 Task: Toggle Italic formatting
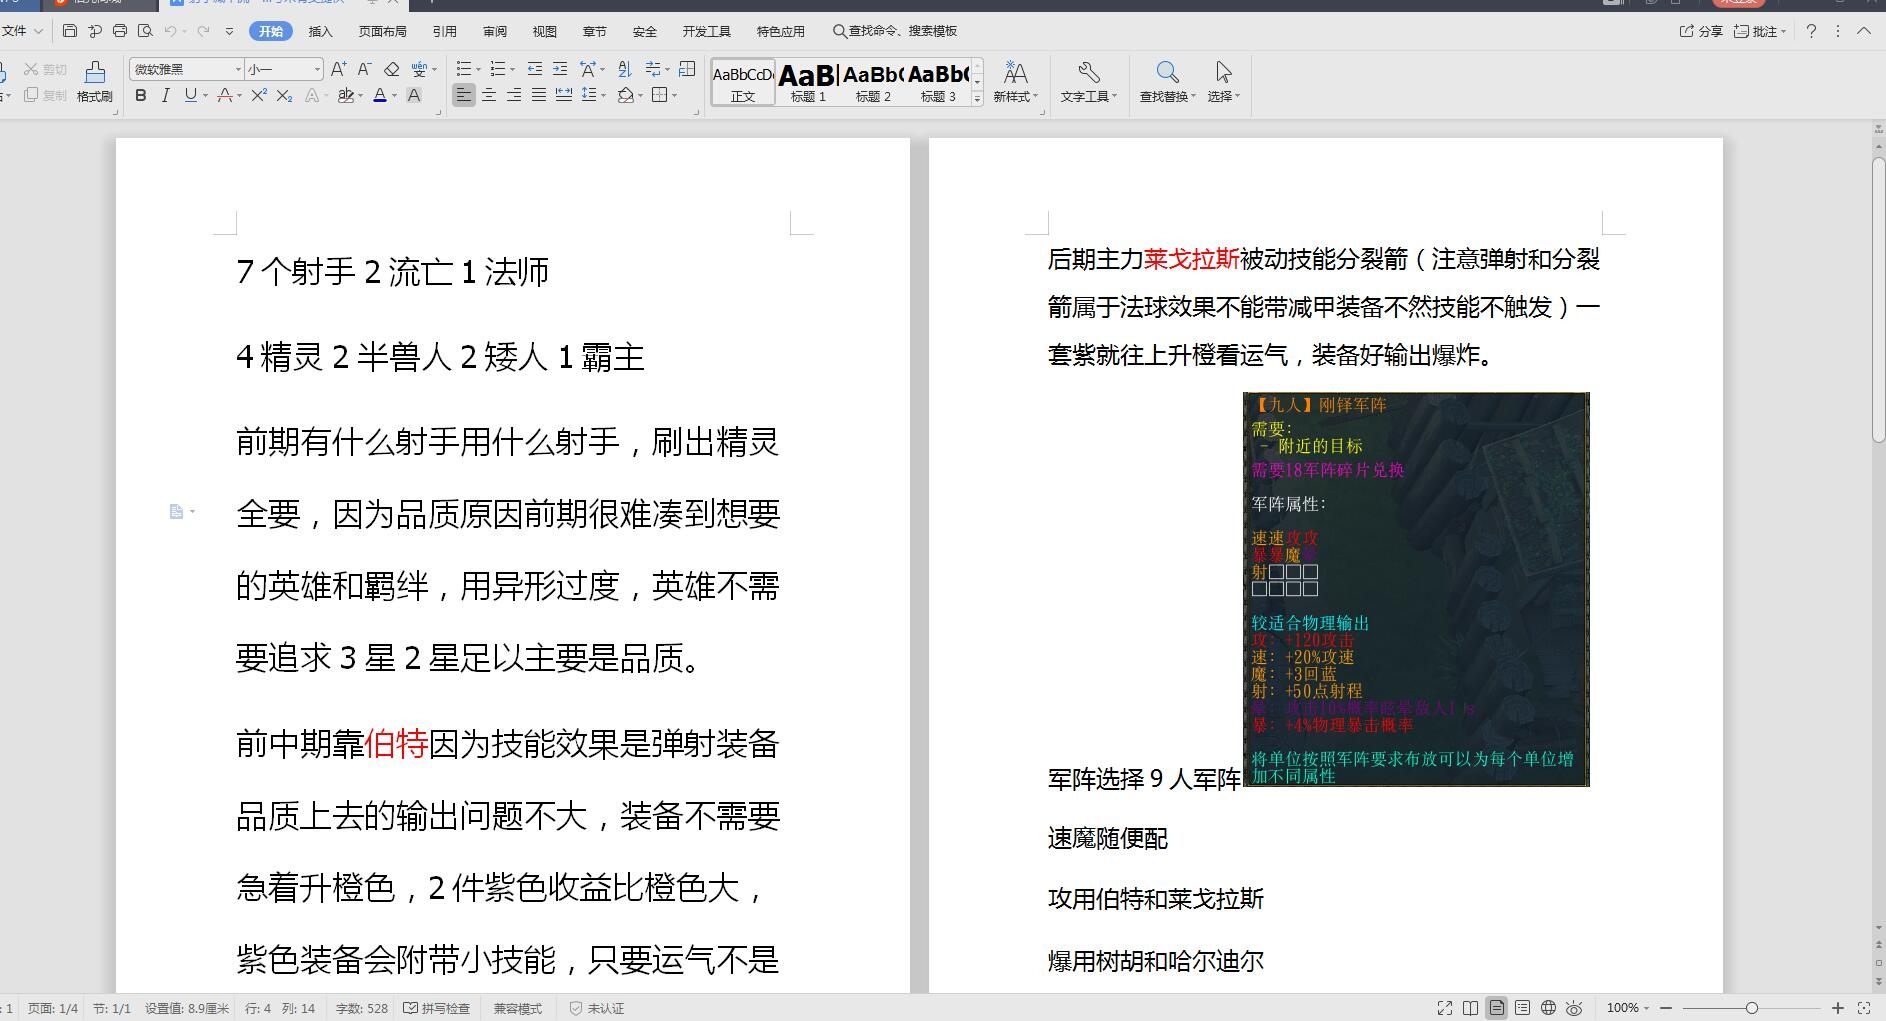pos(165,95)
